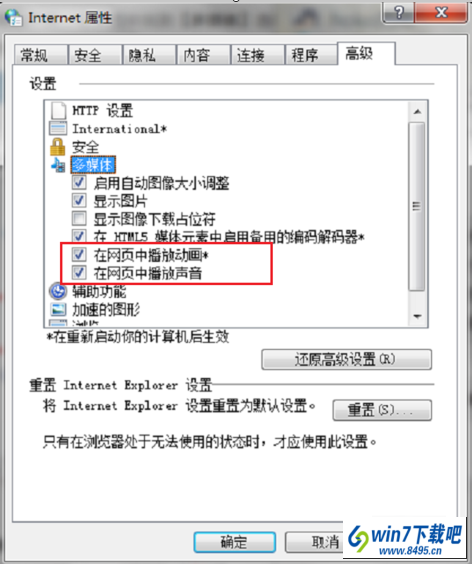This screenshot has width=472, height=564.
Task: Click the help question mark button
Action: click(399, 13)
